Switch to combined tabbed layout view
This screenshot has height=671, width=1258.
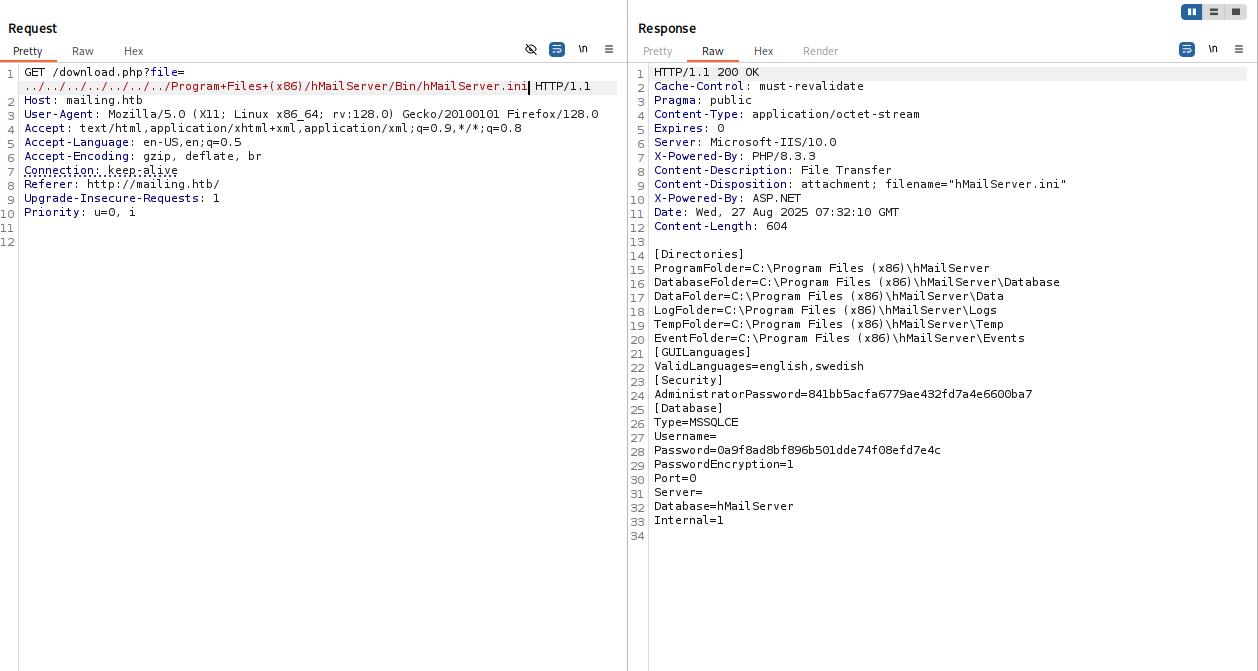click(1235, 12)
